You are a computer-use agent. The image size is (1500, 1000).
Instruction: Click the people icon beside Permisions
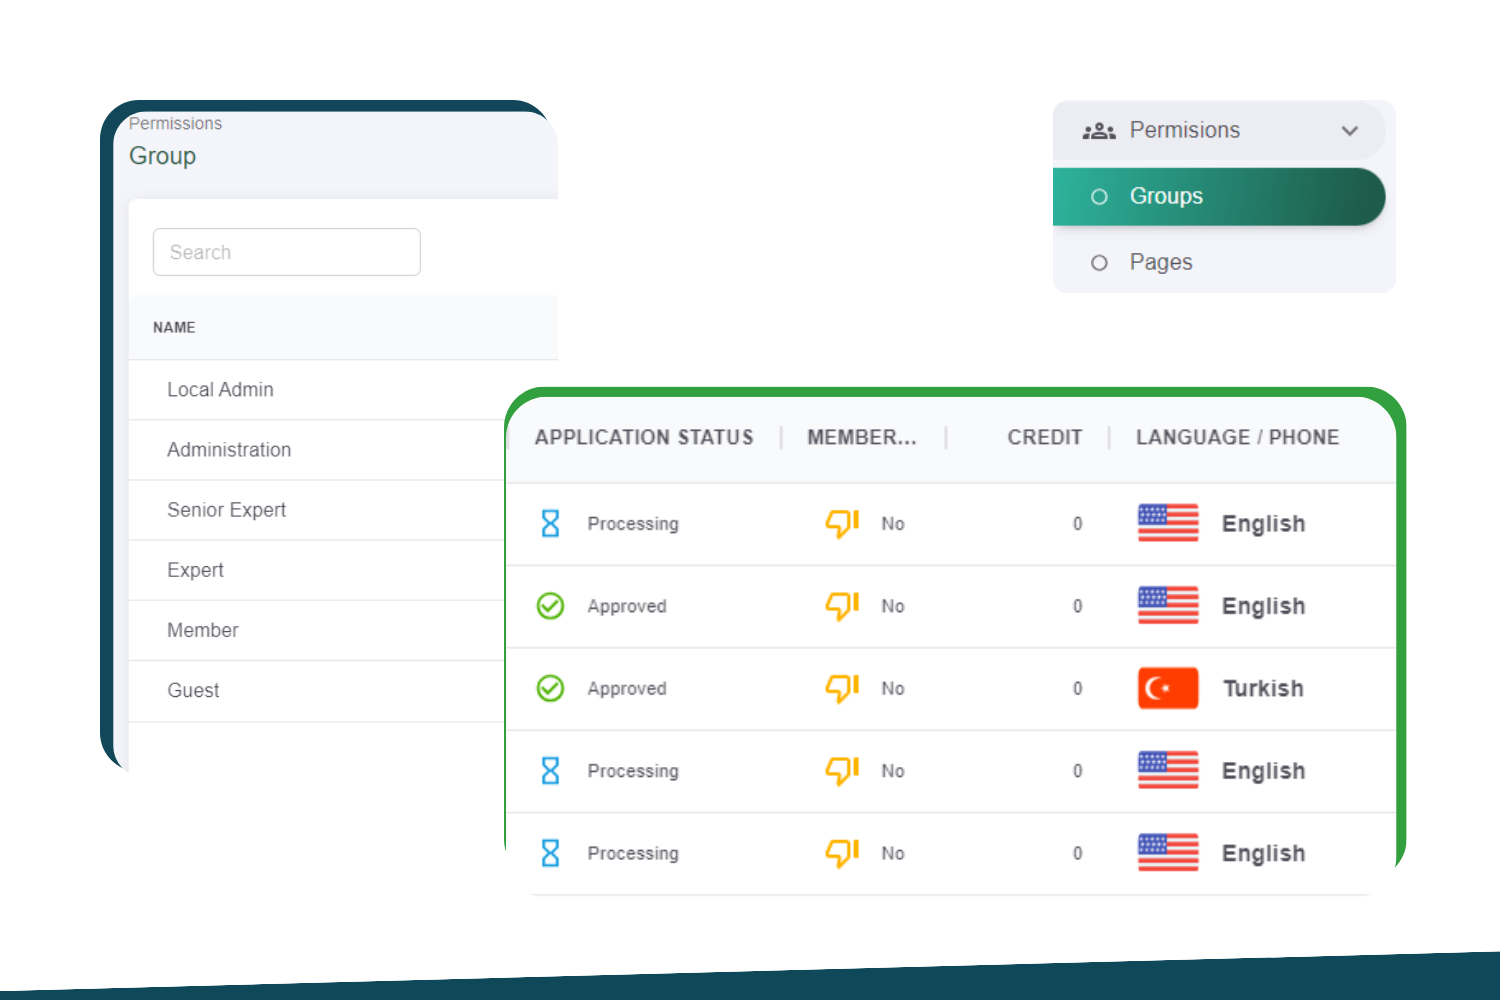(1099, 131)
